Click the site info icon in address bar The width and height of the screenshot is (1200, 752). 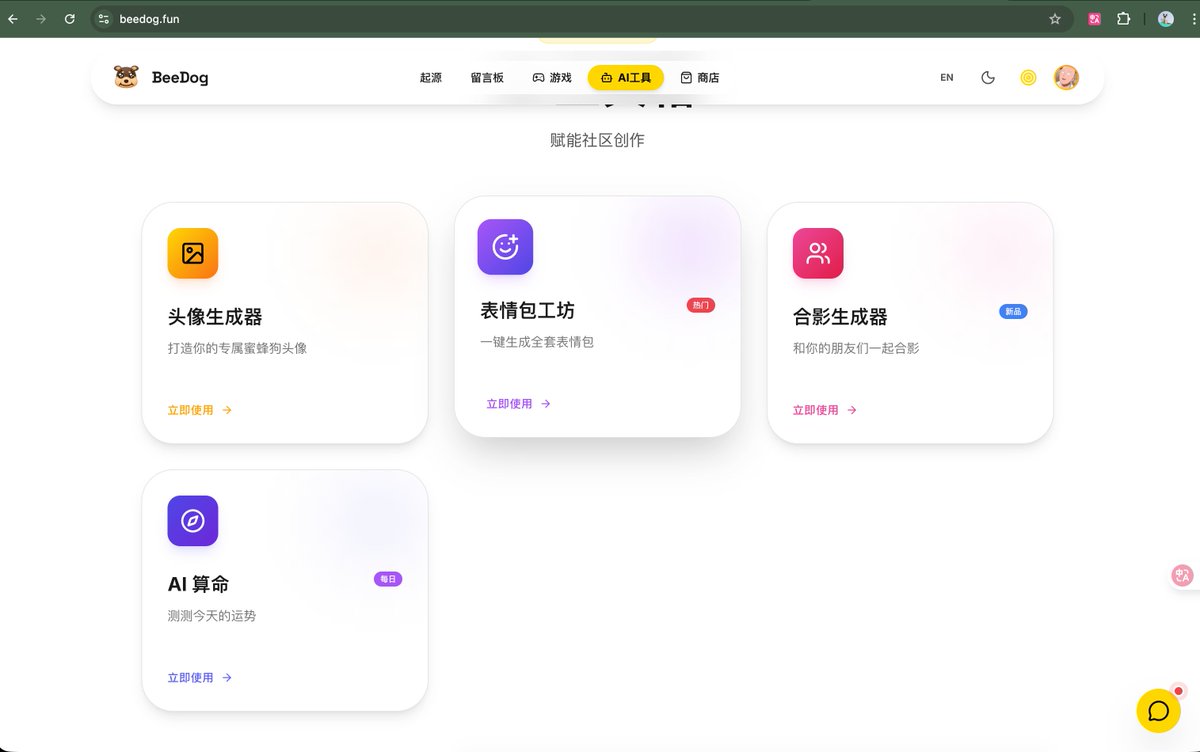coord(104,18)
